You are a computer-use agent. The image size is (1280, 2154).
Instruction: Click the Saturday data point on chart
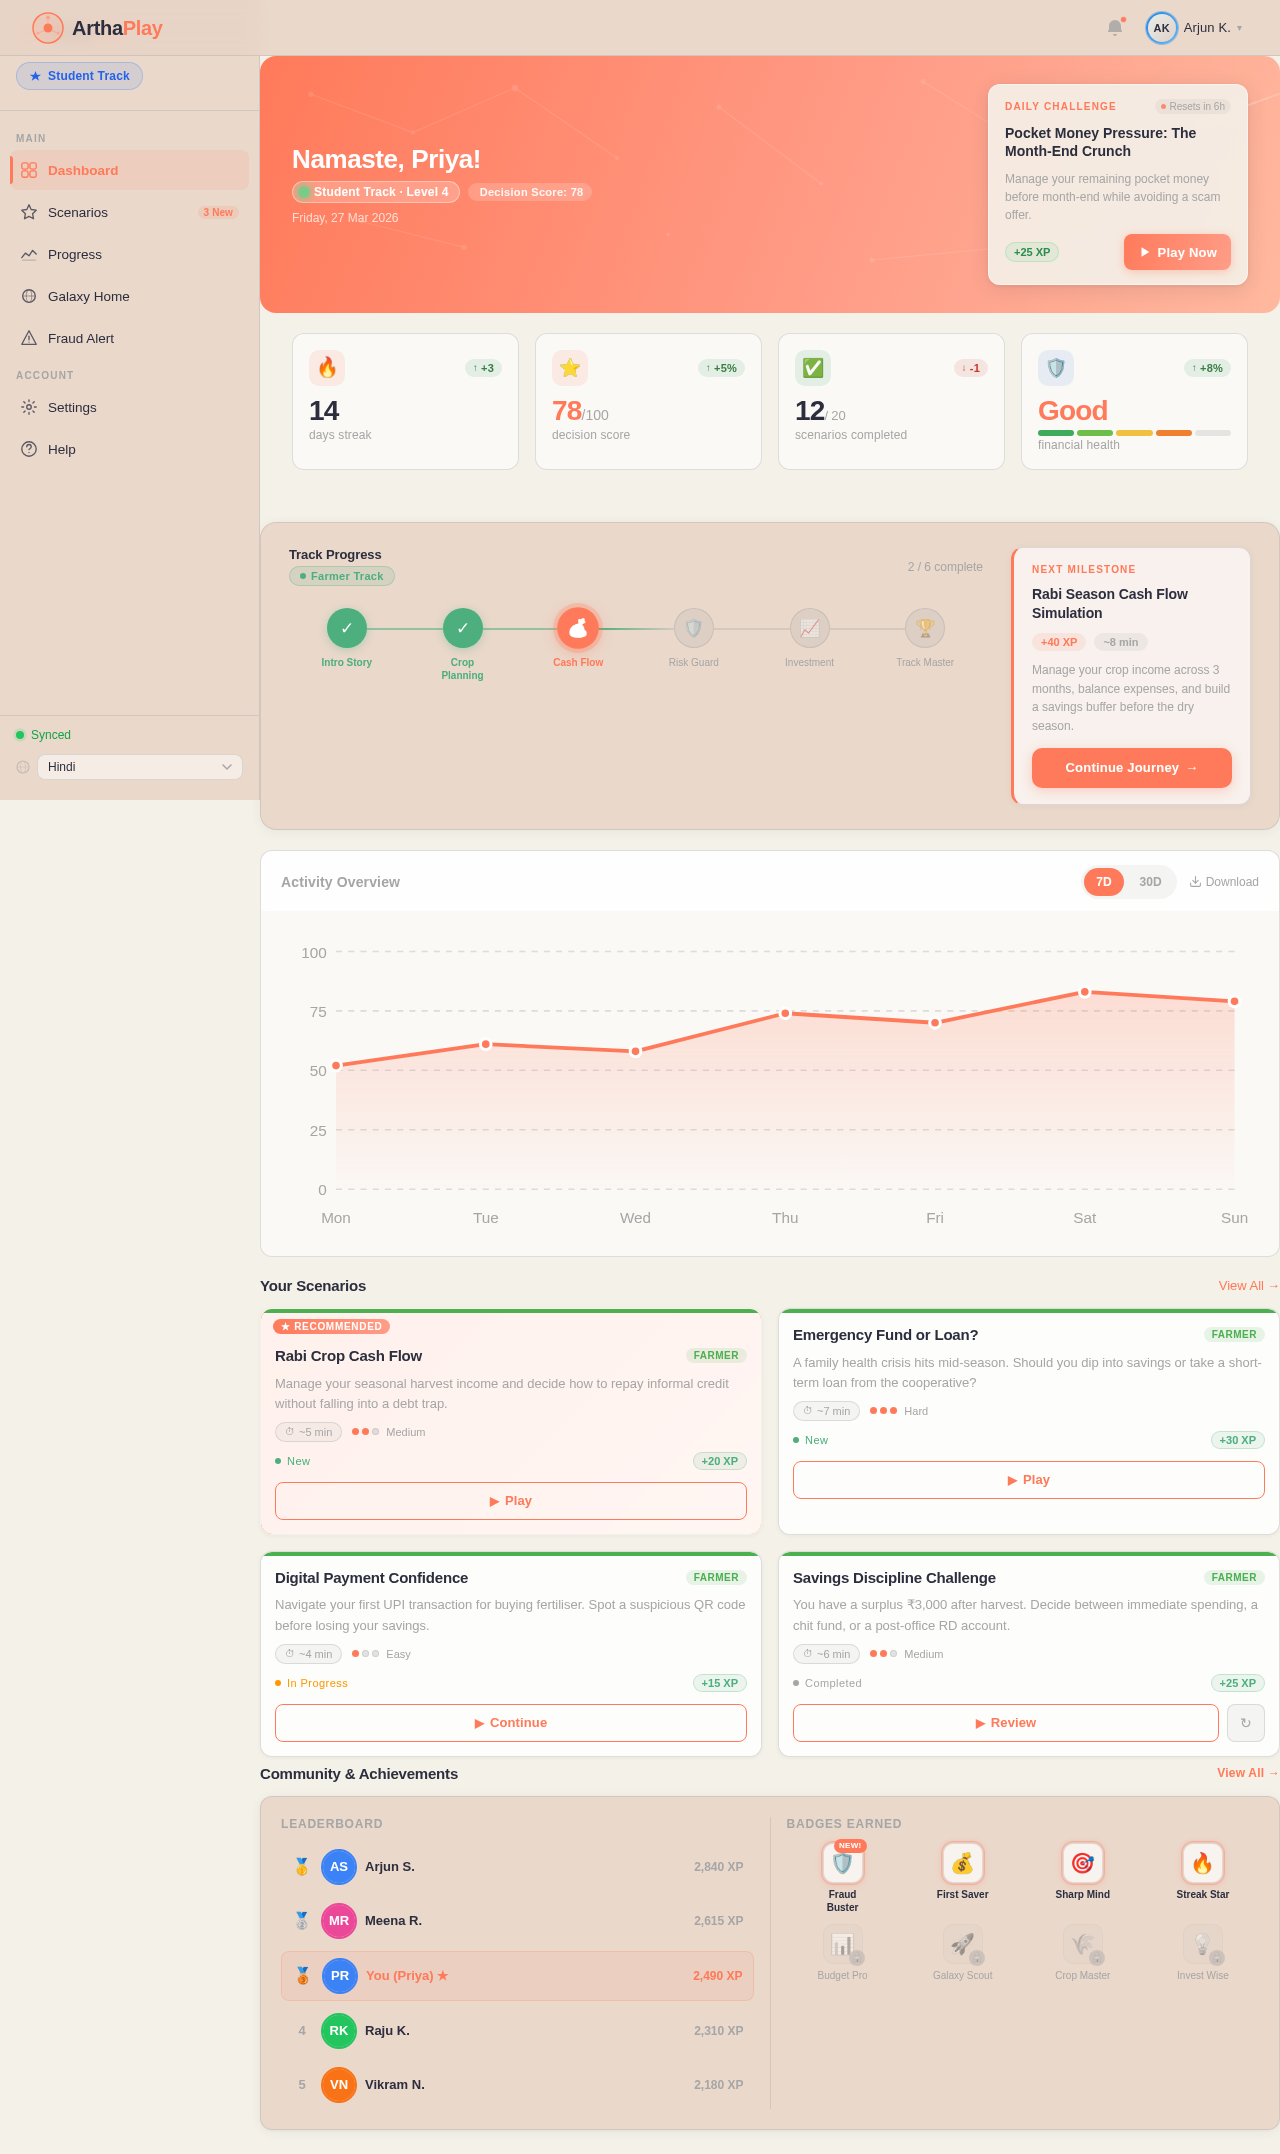(1085, 992)
